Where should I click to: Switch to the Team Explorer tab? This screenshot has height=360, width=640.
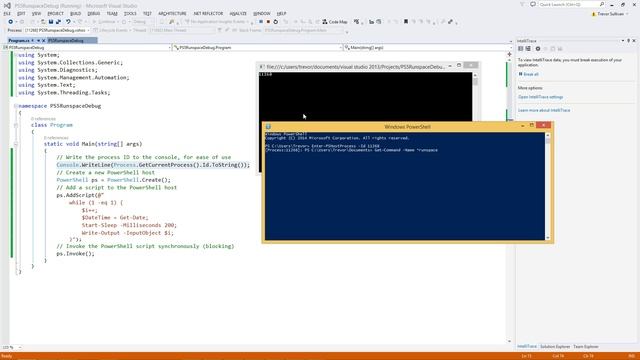pyautogui.click(x=586, y=347)
